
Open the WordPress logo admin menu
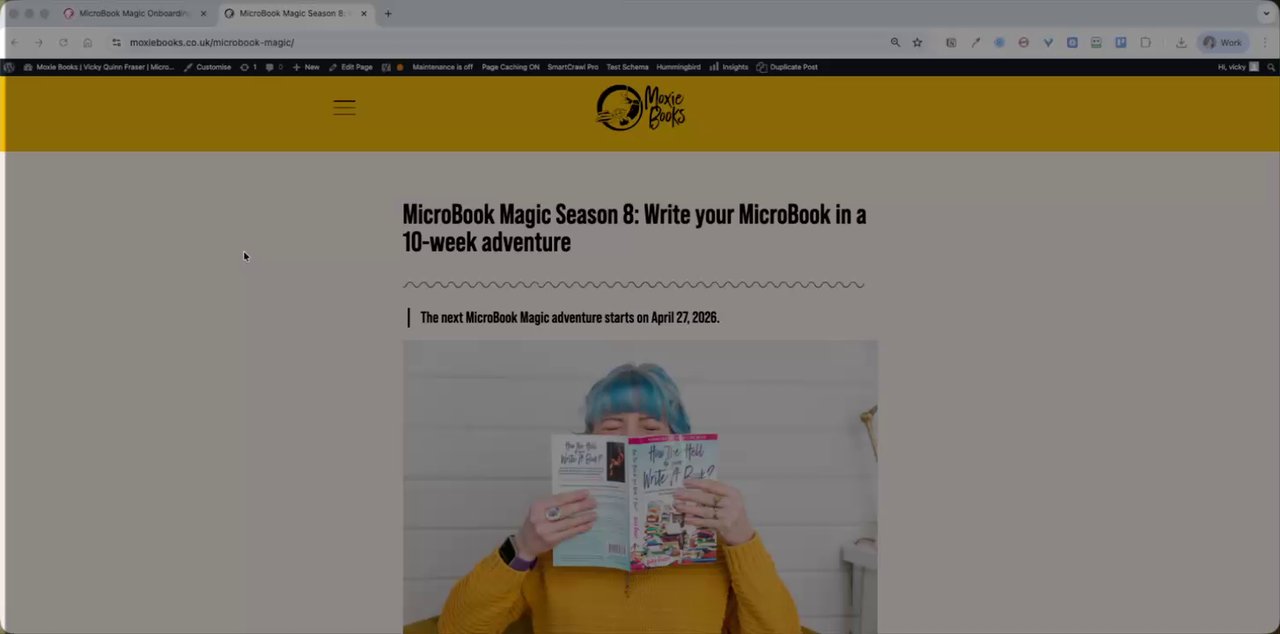point(9,67)
